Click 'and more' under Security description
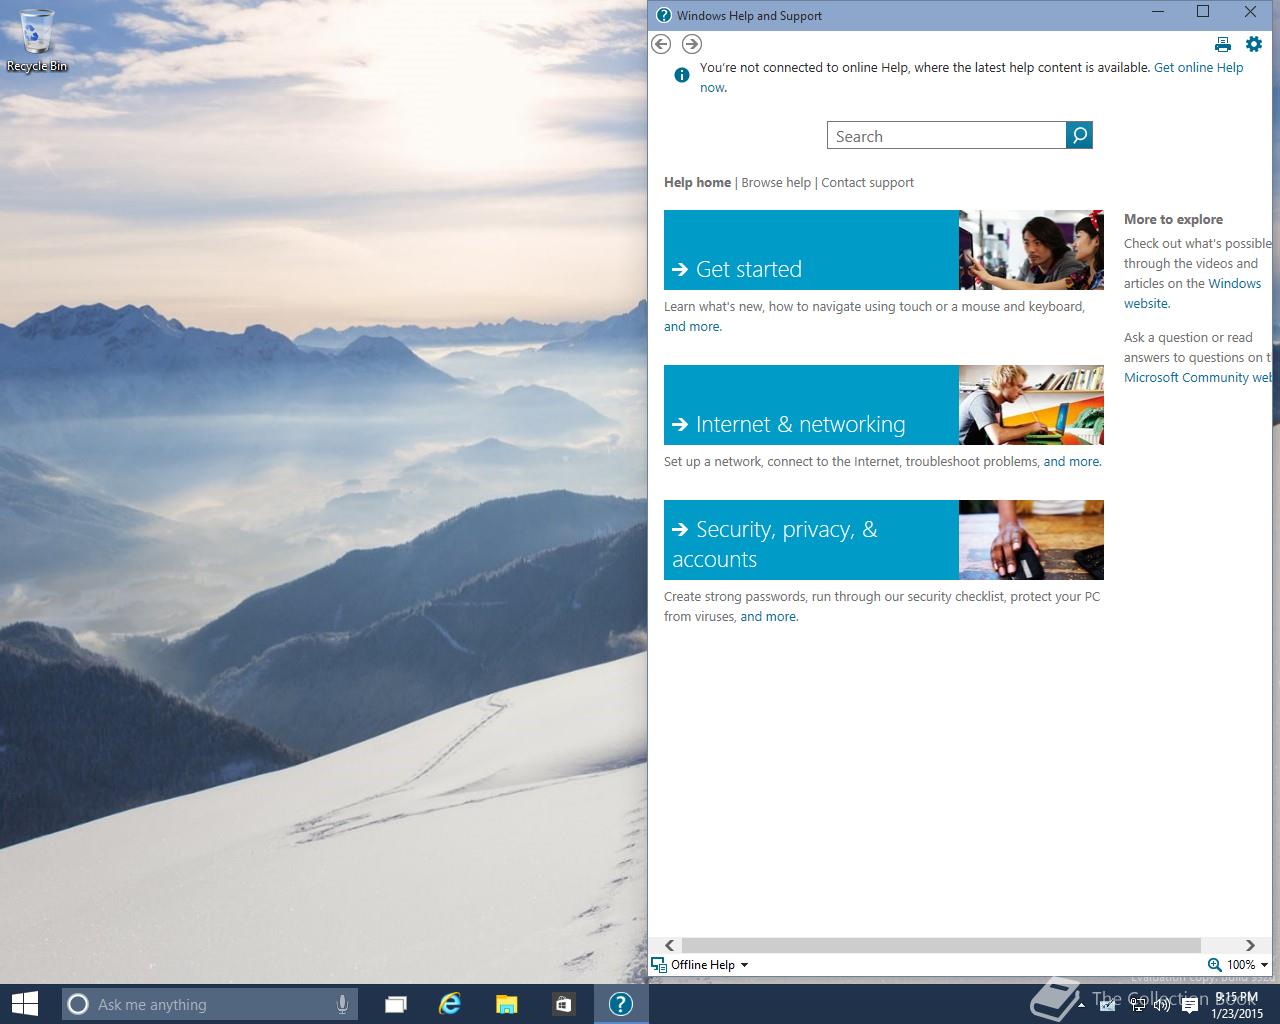This screenshot has width=1280, height=1024. tap(768, 616)
